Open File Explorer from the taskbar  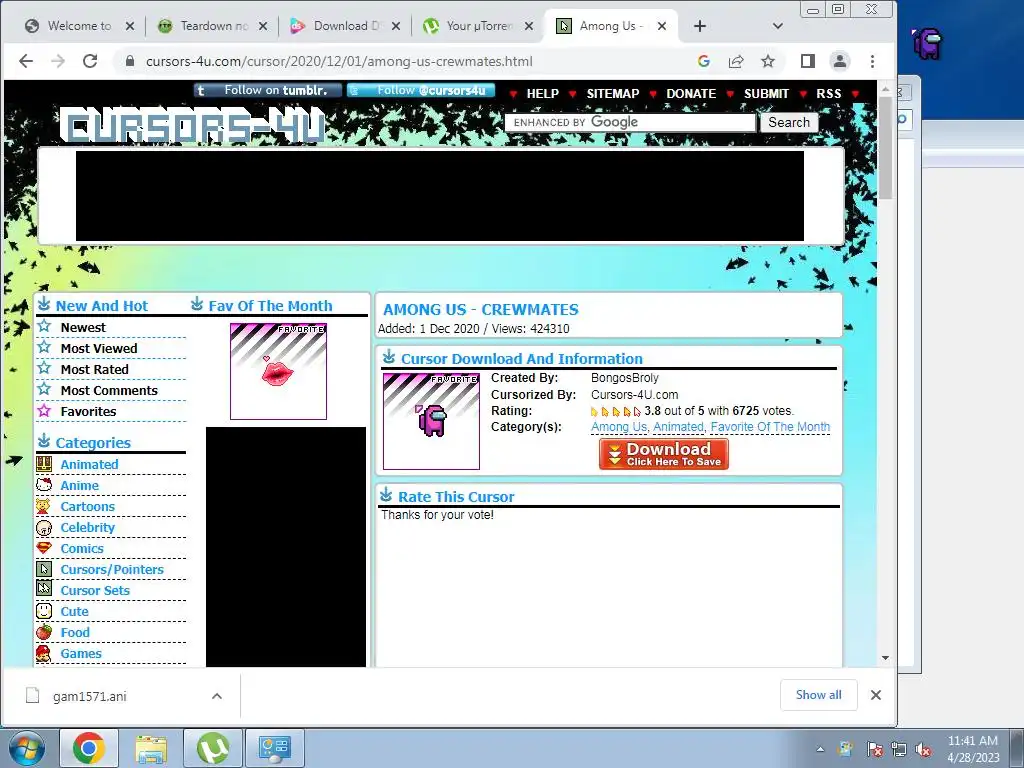pos(151,748)
